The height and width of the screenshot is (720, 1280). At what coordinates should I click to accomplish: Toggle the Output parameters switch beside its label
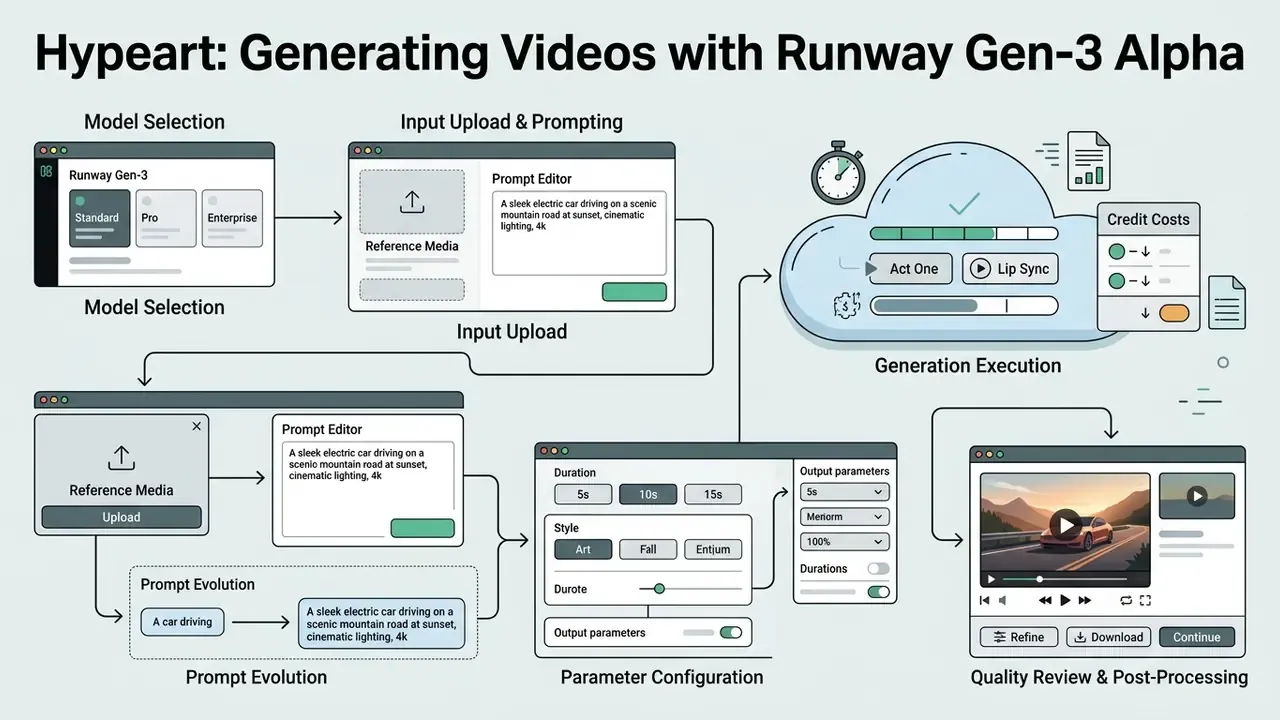pyautogui.click(x=731, y=632)
